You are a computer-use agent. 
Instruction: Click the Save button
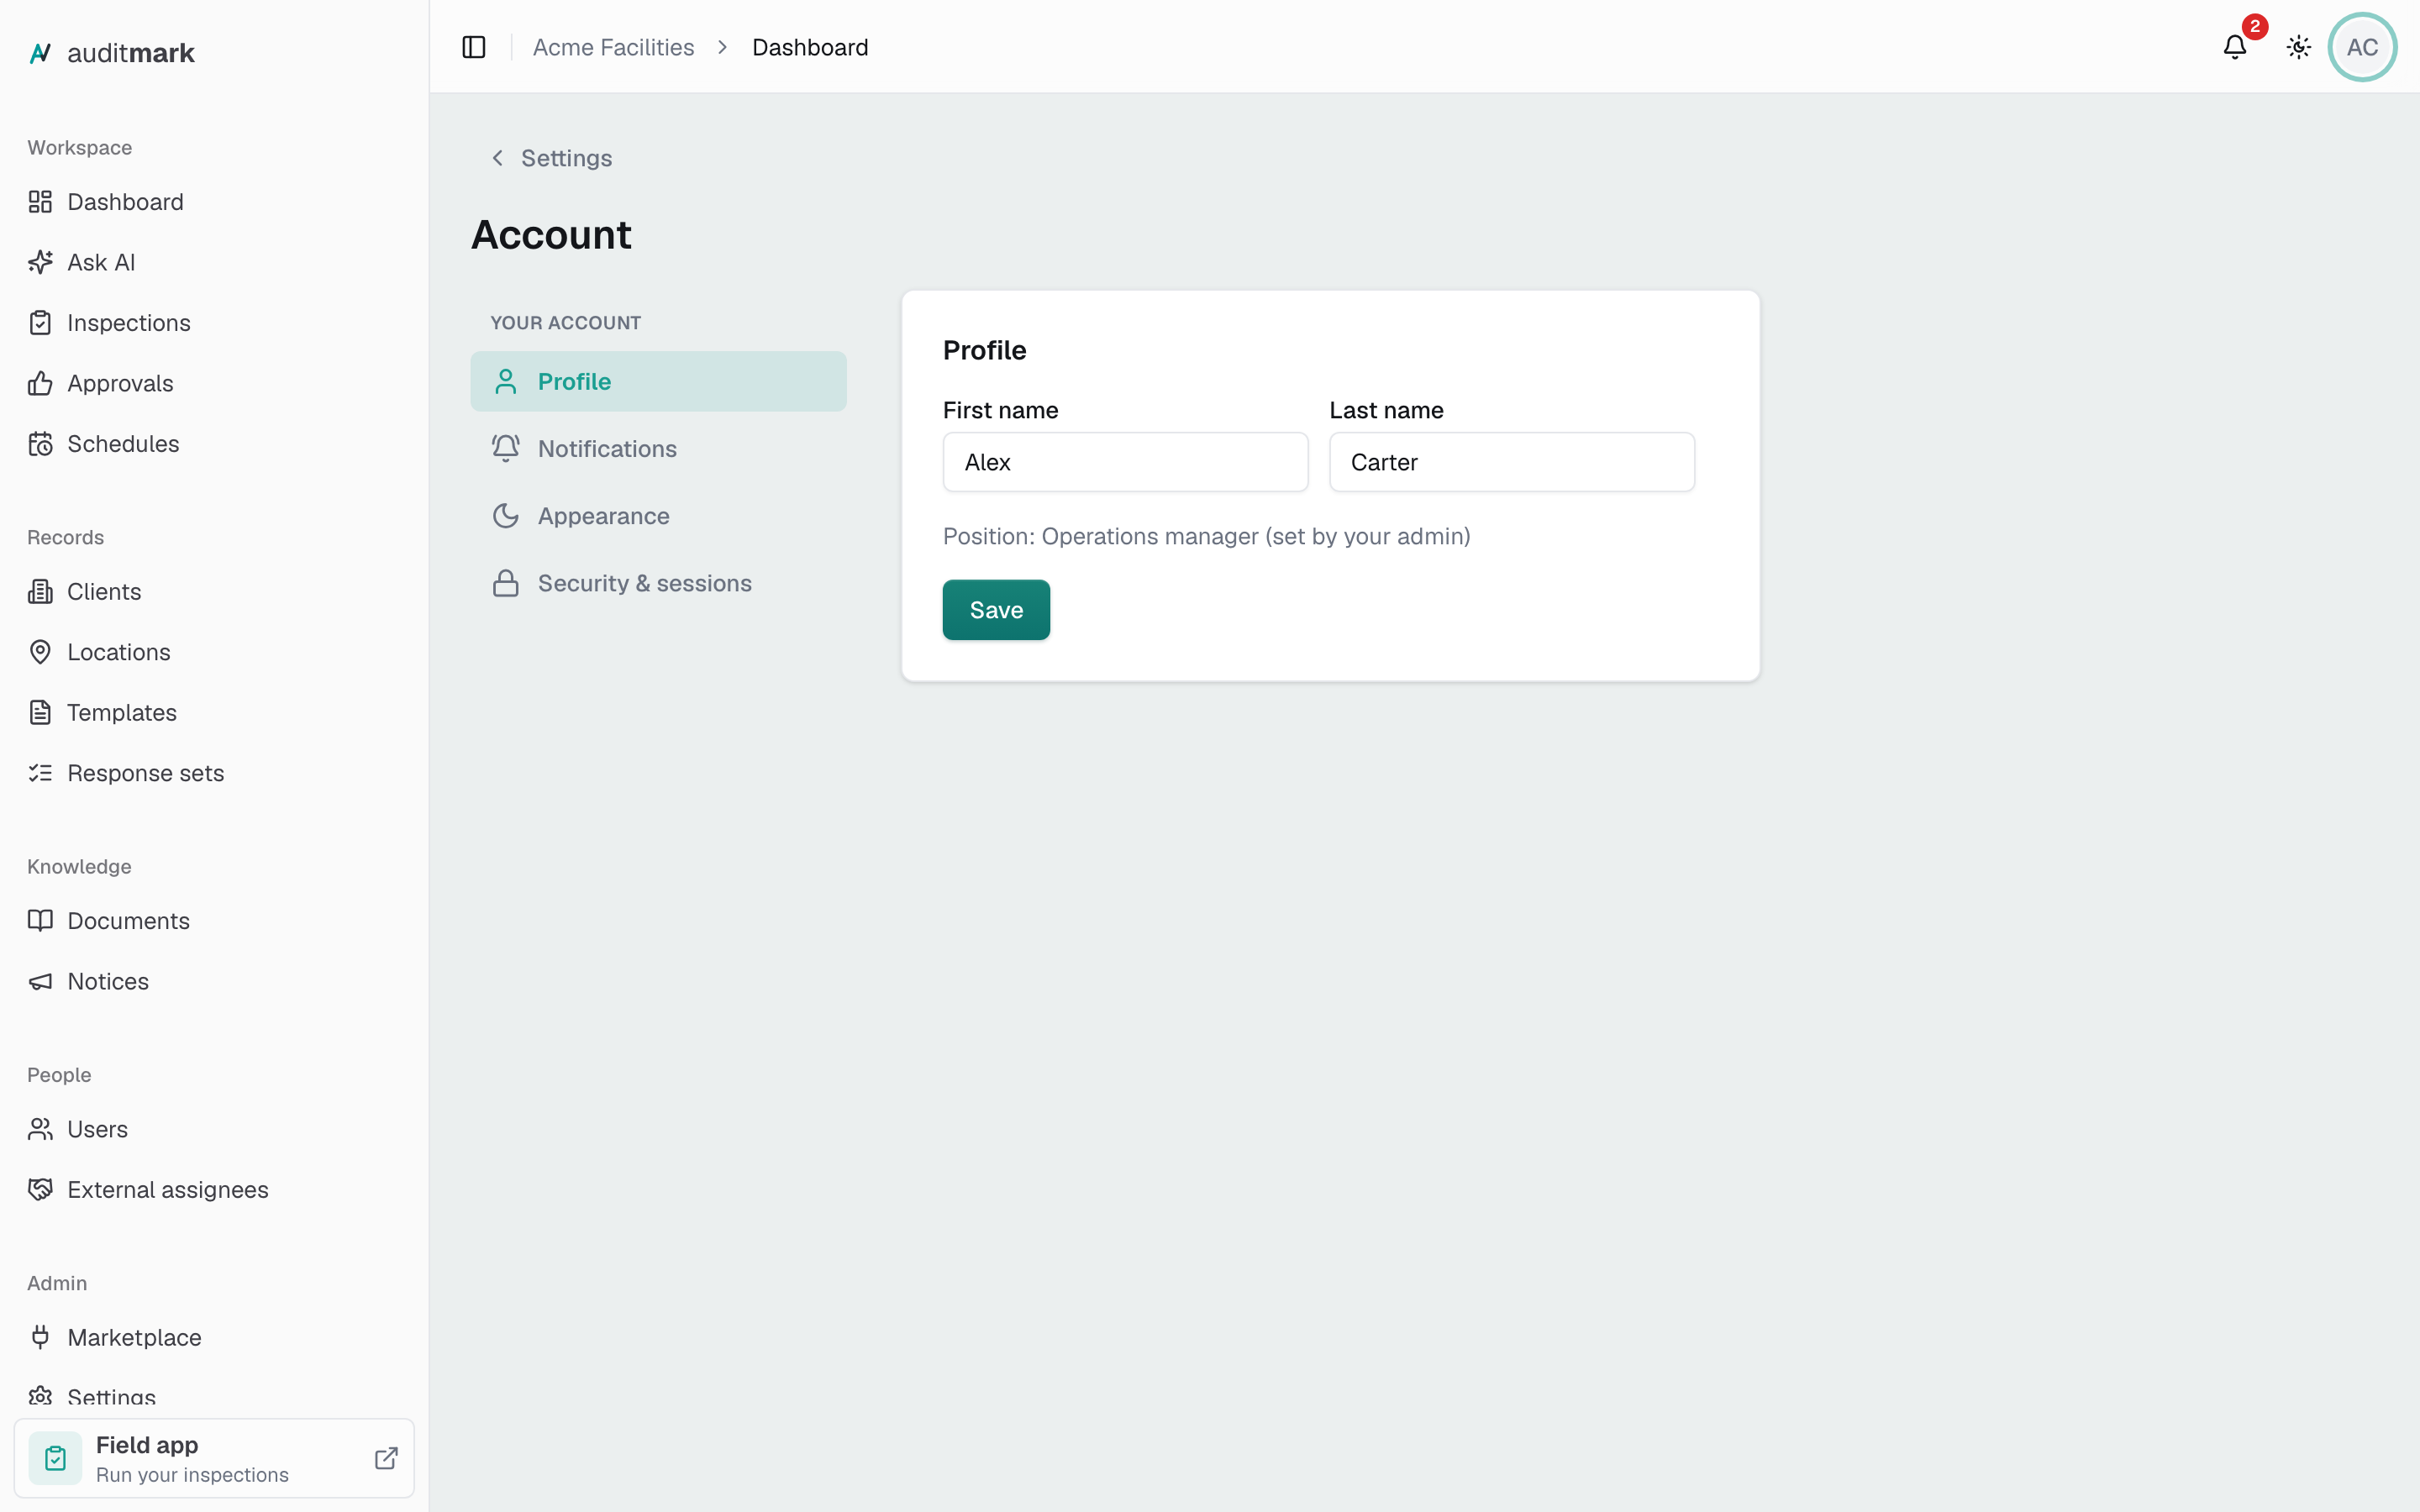pyautogui.click(x=996, y=610)
